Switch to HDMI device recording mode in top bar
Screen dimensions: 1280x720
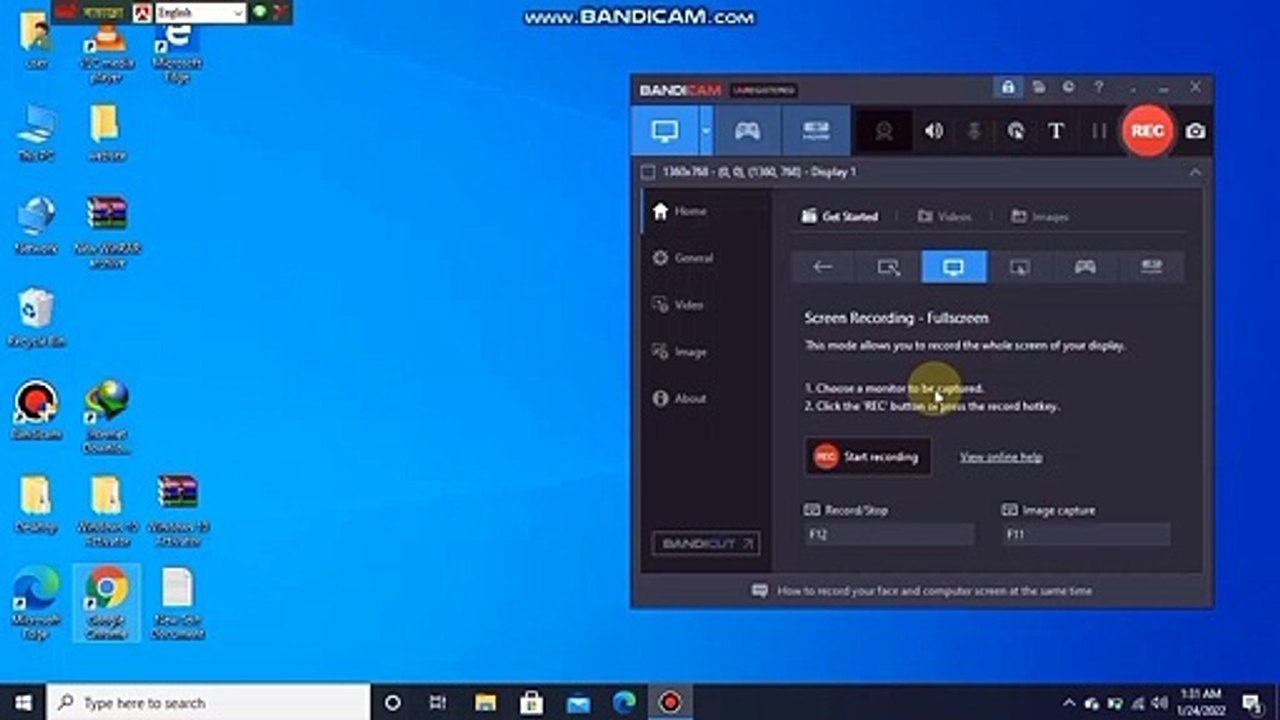[x=816, y=131]
